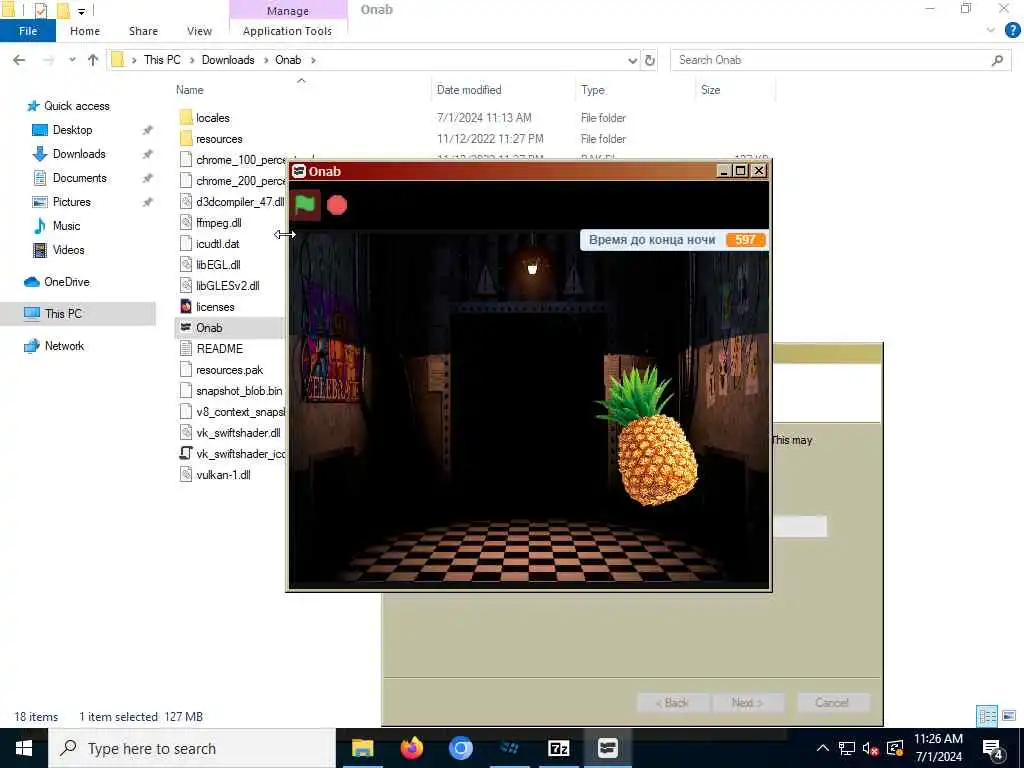Open Pictures in navigation pane

tap(71, 202)
